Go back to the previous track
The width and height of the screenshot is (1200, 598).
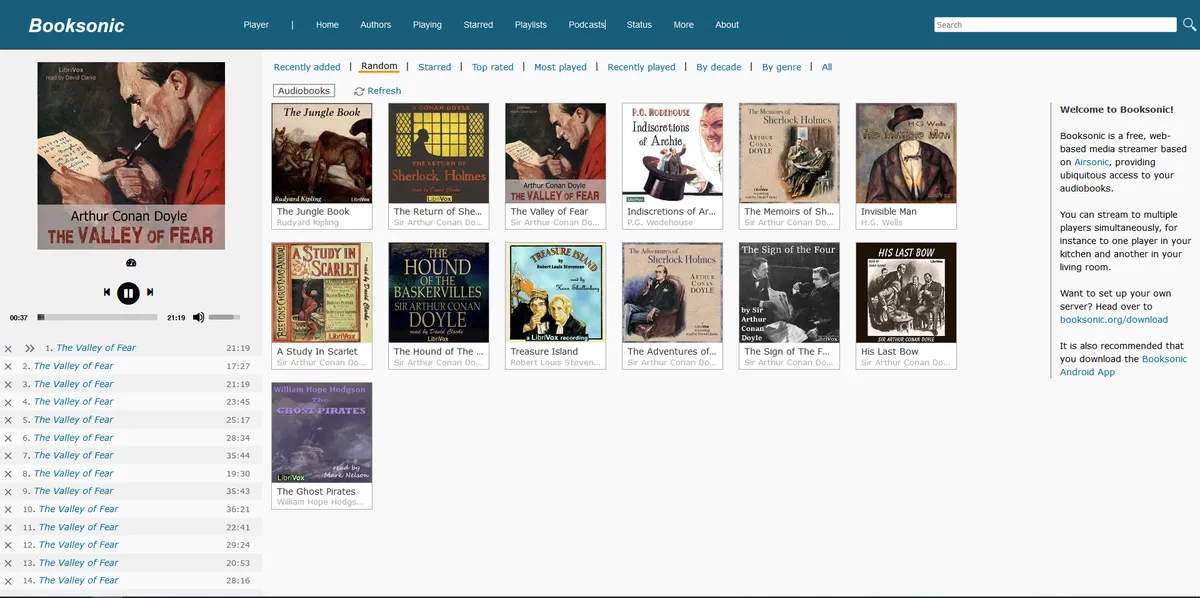pos(106,292)
